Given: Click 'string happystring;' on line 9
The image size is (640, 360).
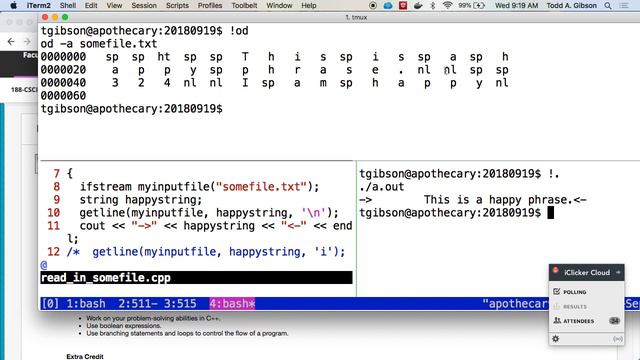Looking at the screenshot, I should click(141, 200).
